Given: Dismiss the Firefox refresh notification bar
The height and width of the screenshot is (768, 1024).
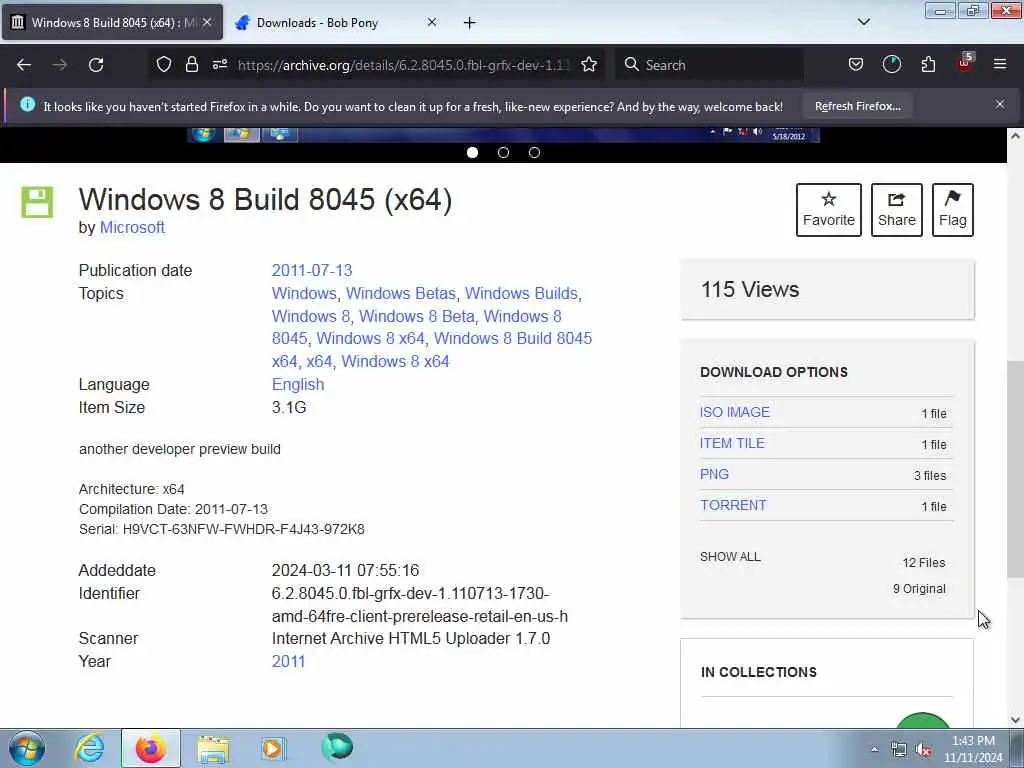Looking at the screenshot, I should [1000, 104].
